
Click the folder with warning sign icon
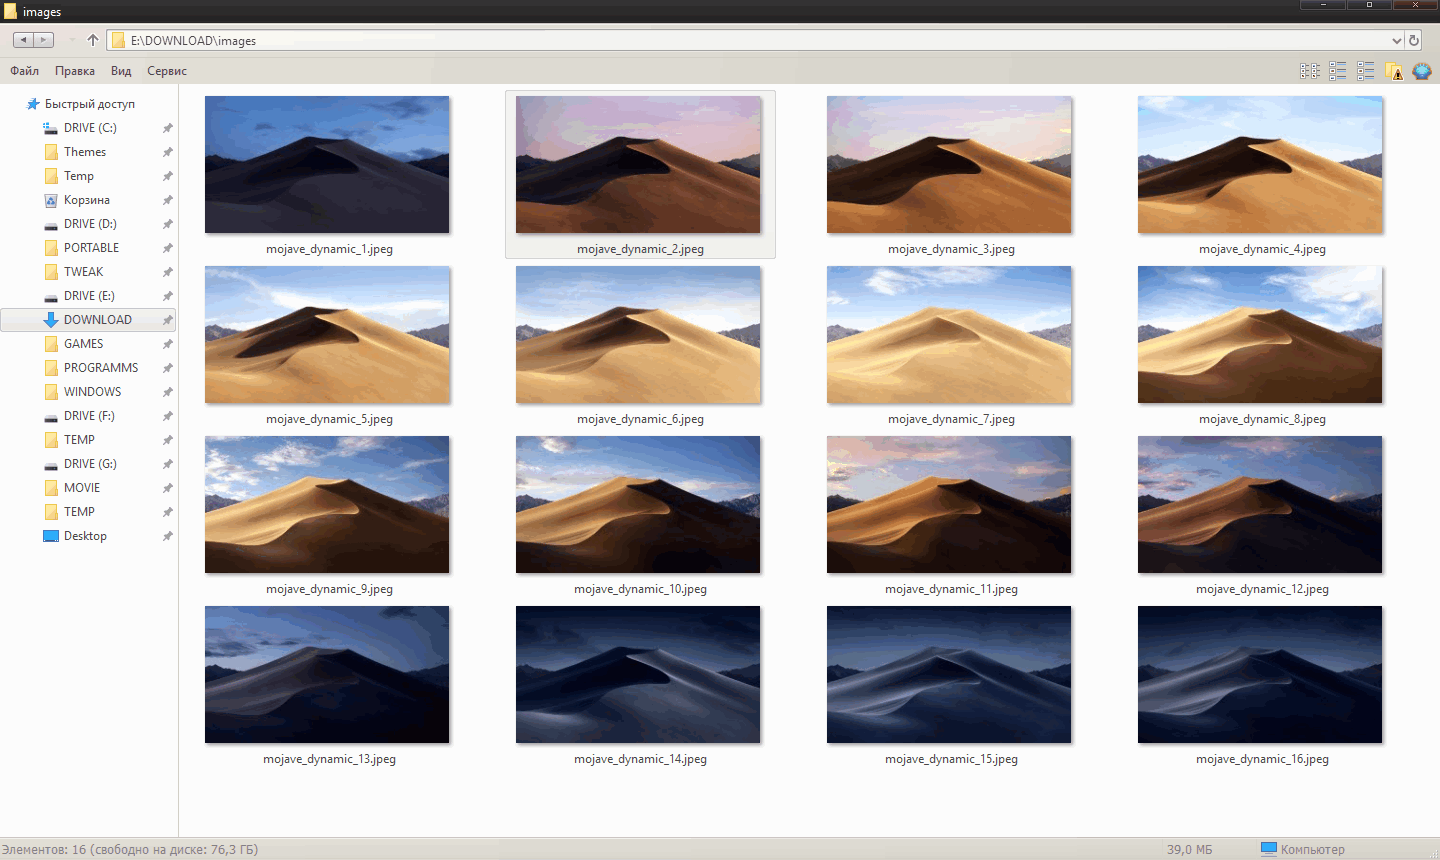(x=1394, y=71)
